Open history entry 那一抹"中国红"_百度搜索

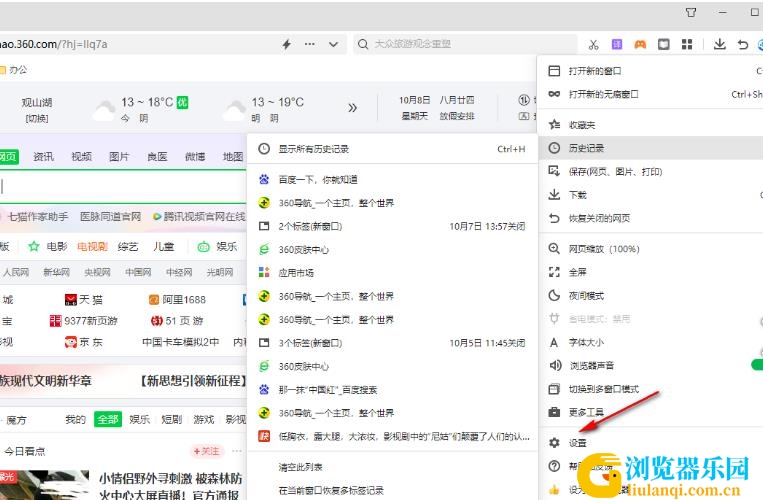coord(392,390)
